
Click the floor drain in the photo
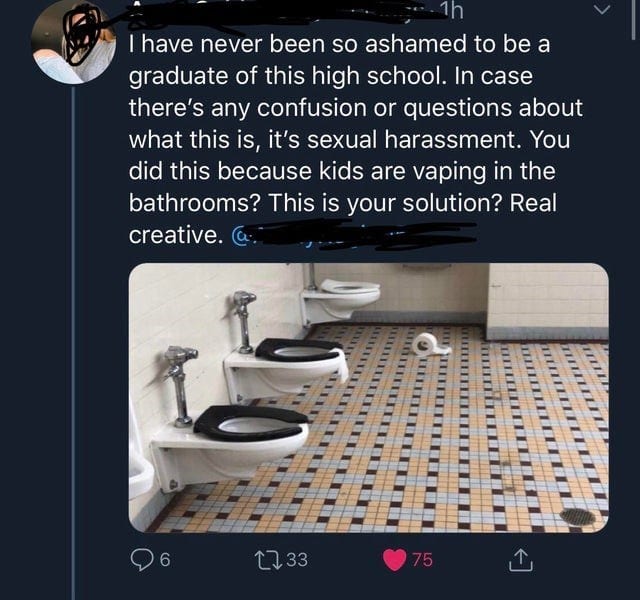pos(578,516)
